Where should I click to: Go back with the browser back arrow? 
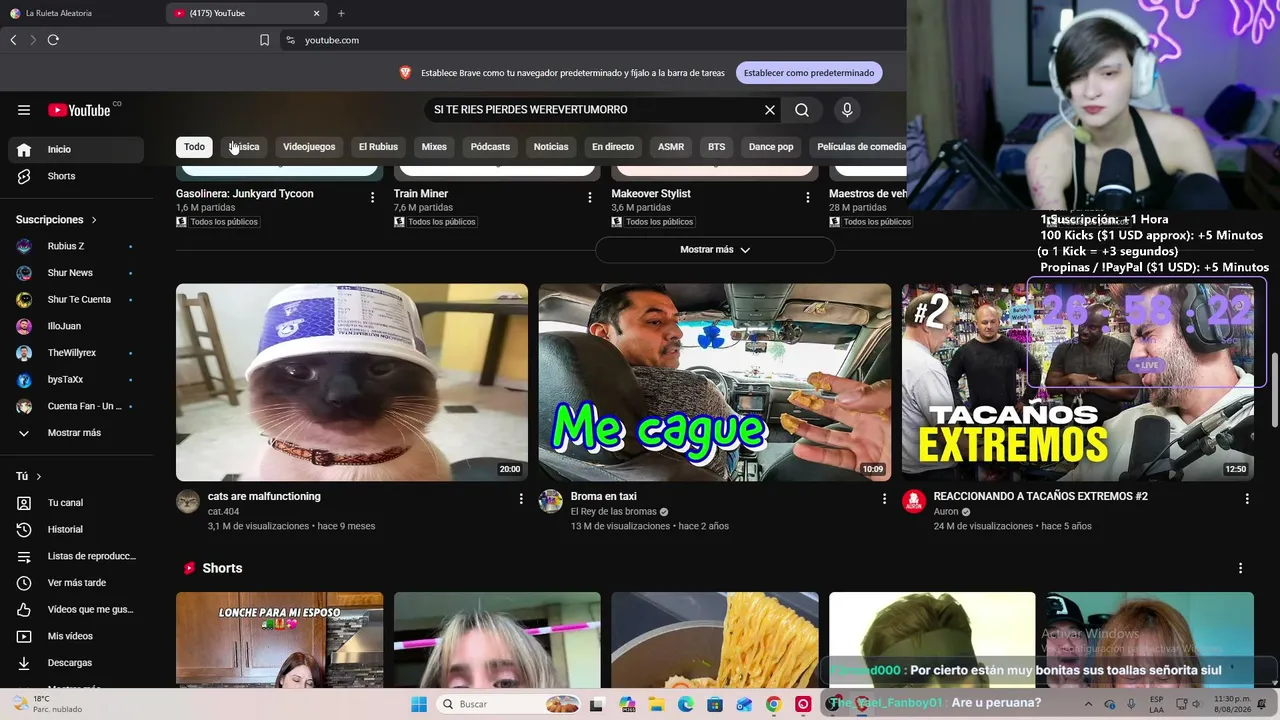tap(13, 40)
